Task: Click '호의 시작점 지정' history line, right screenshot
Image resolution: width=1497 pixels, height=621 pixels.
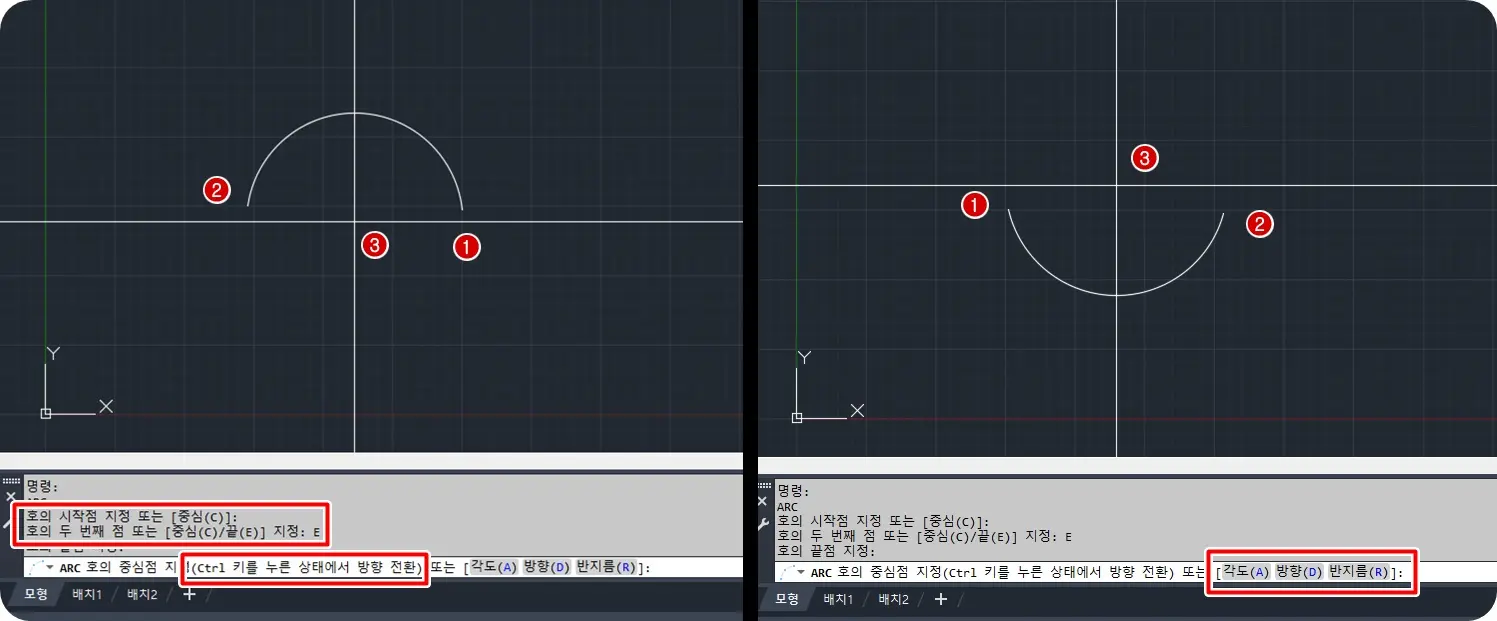Action: click(x=883, y=522)
